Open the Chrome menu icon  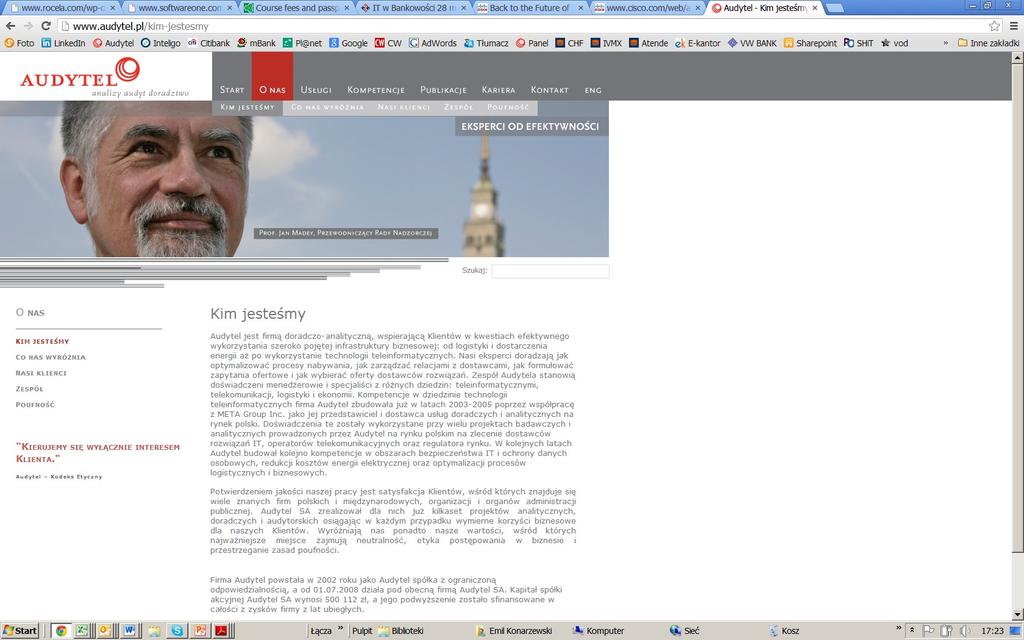(x=1014, y=26)
